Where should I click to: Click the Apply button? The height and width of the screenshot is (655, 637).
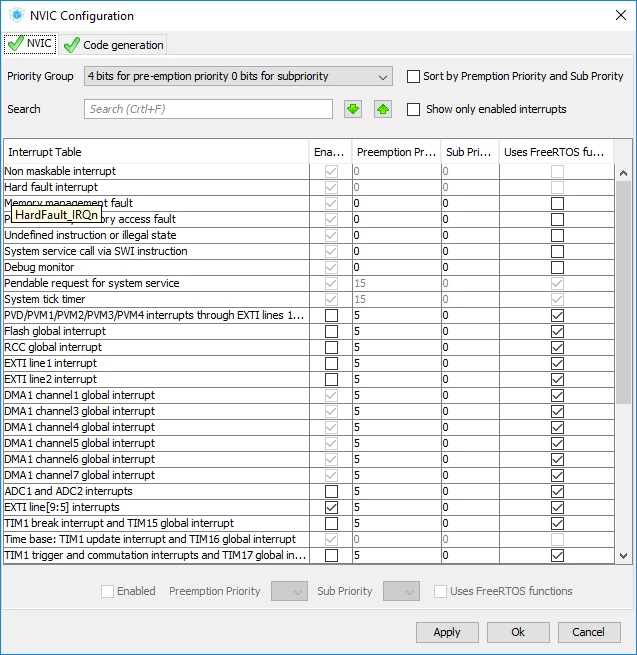447,632
